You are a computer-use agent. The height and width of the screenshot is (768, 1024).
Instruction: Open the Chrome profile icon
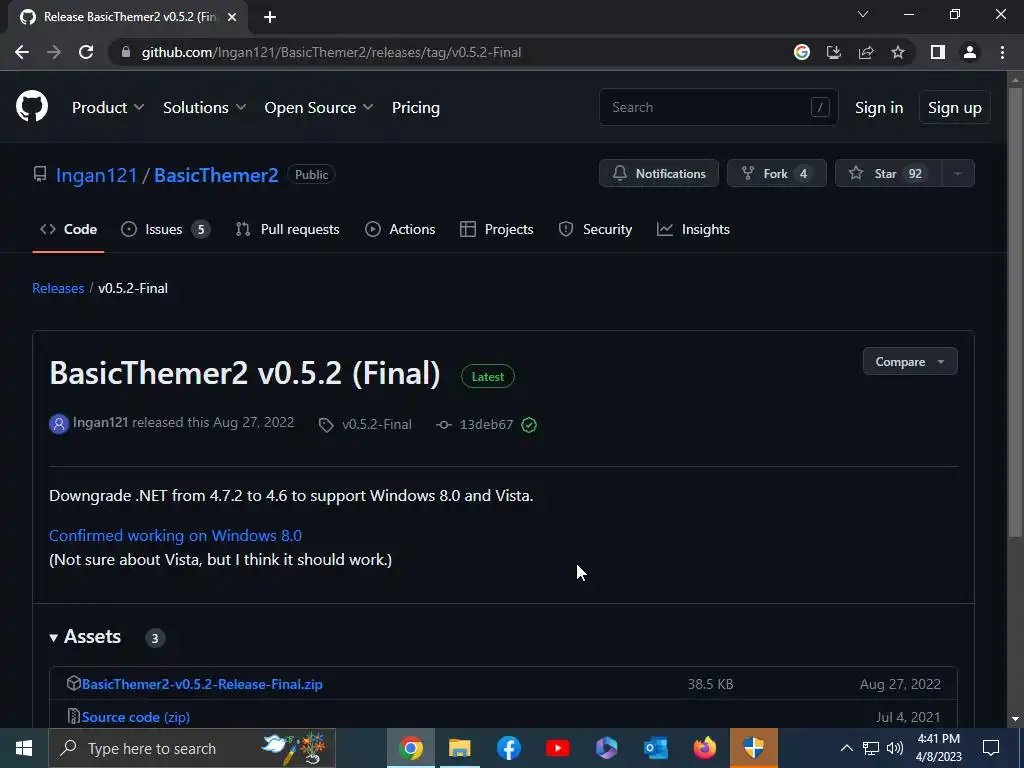(x=970, y=52)
